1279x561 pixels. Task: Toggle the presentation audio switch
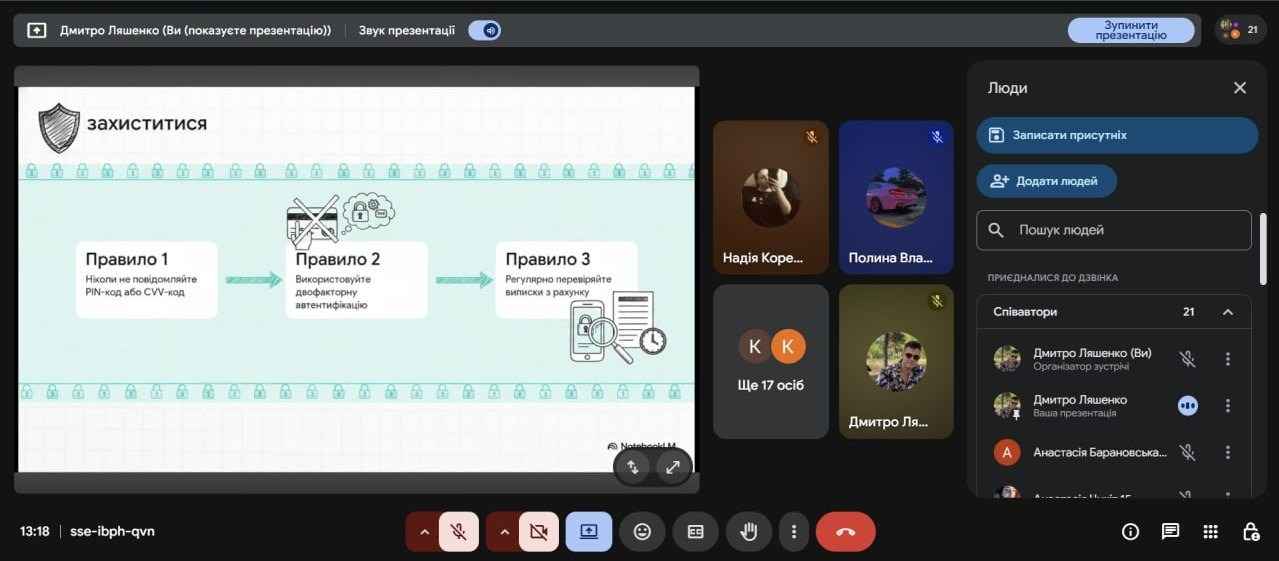484,30
